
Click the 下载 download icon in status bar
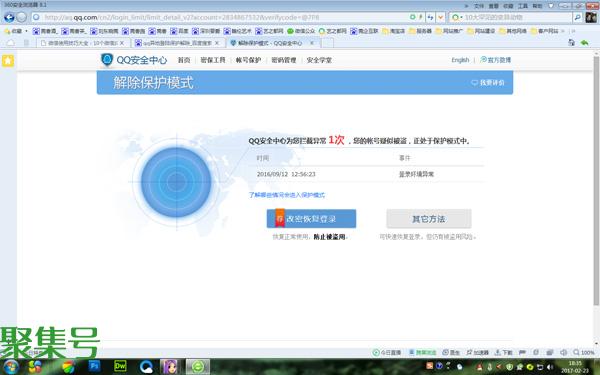coord(504,352)
